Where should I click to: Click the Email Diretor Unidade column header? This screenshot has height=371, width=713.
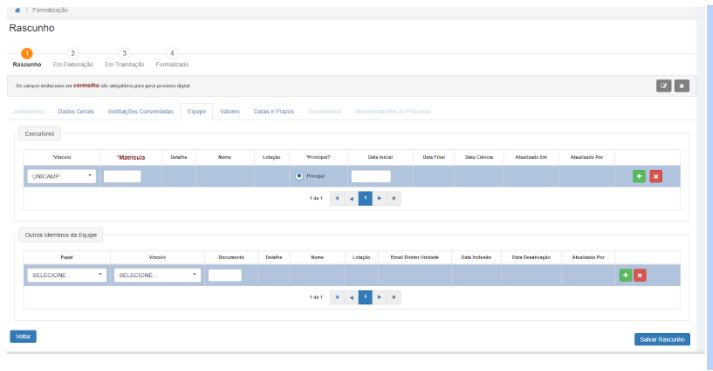pyautogui.click(x=415, y=257)
